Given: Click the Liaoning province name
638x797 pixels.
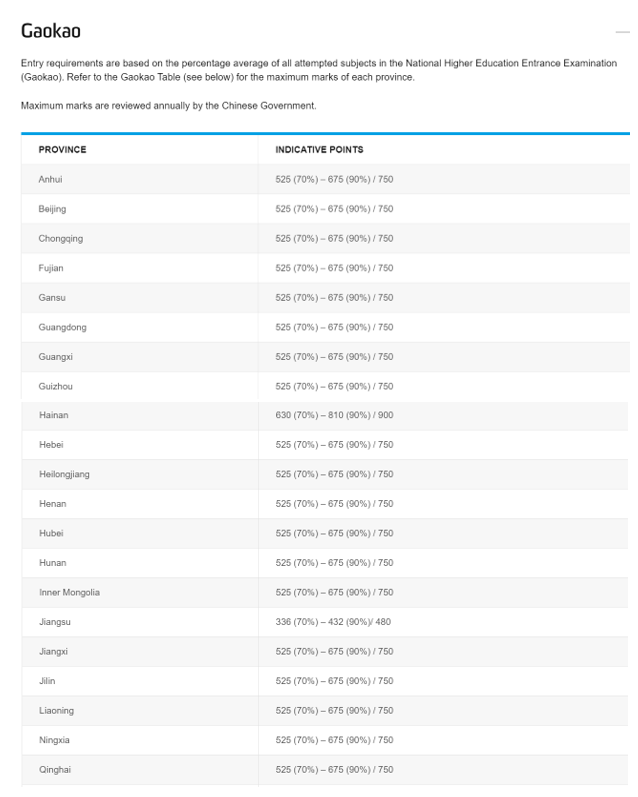Looking at the screenshot, I should point(56,711).
